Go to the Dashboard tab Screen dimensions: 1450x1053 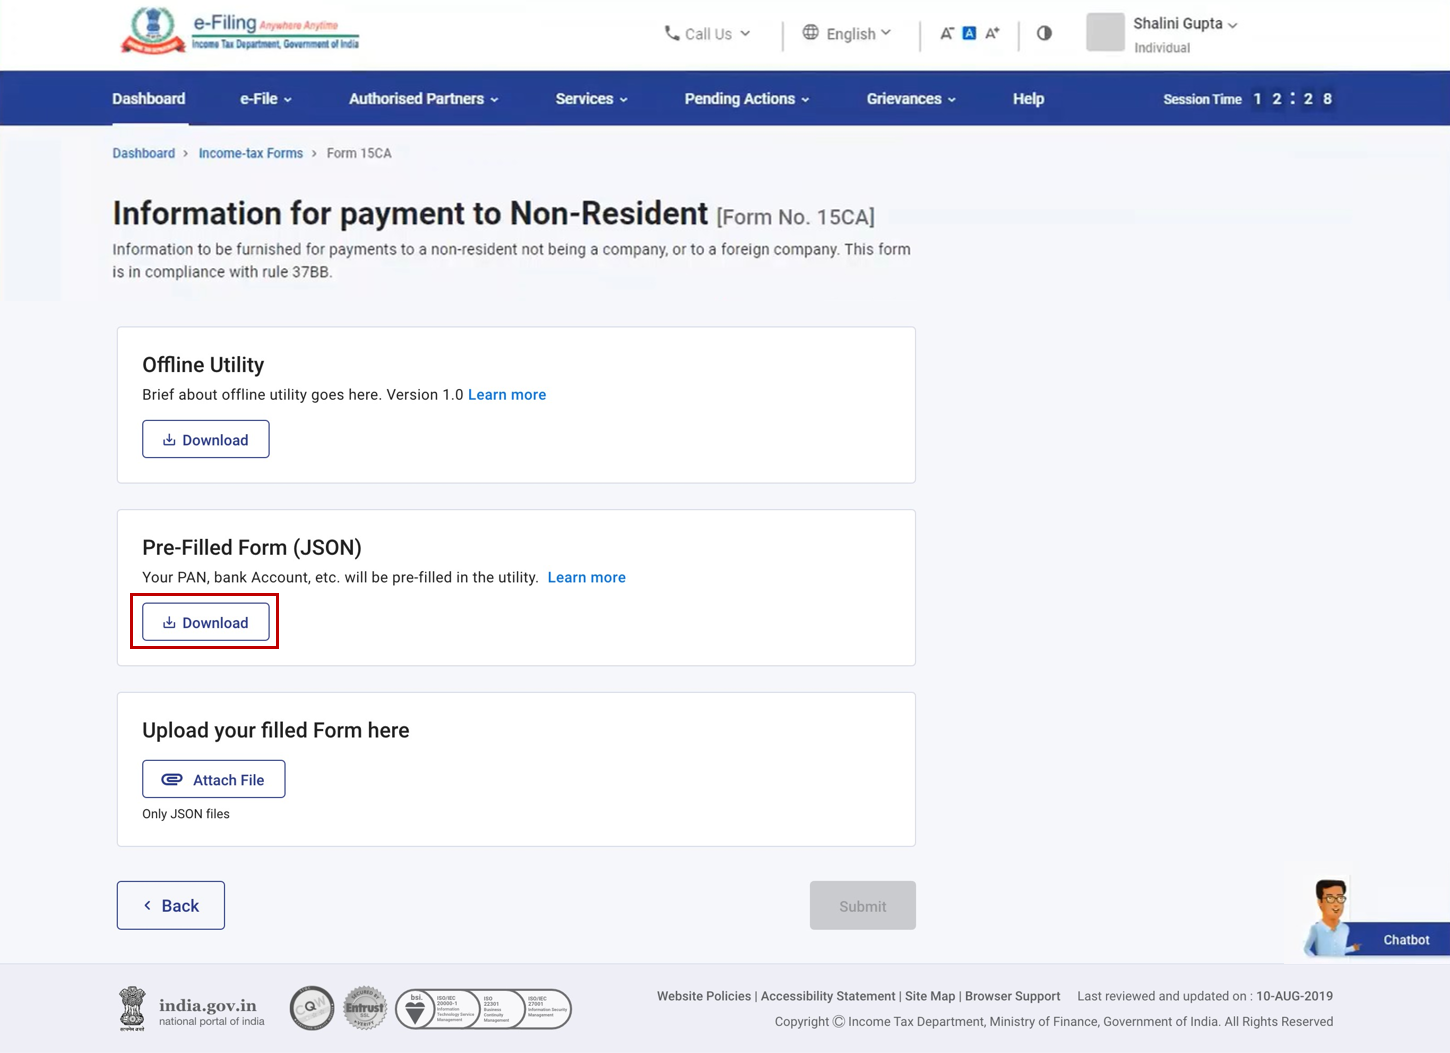(x=148, y=99)
